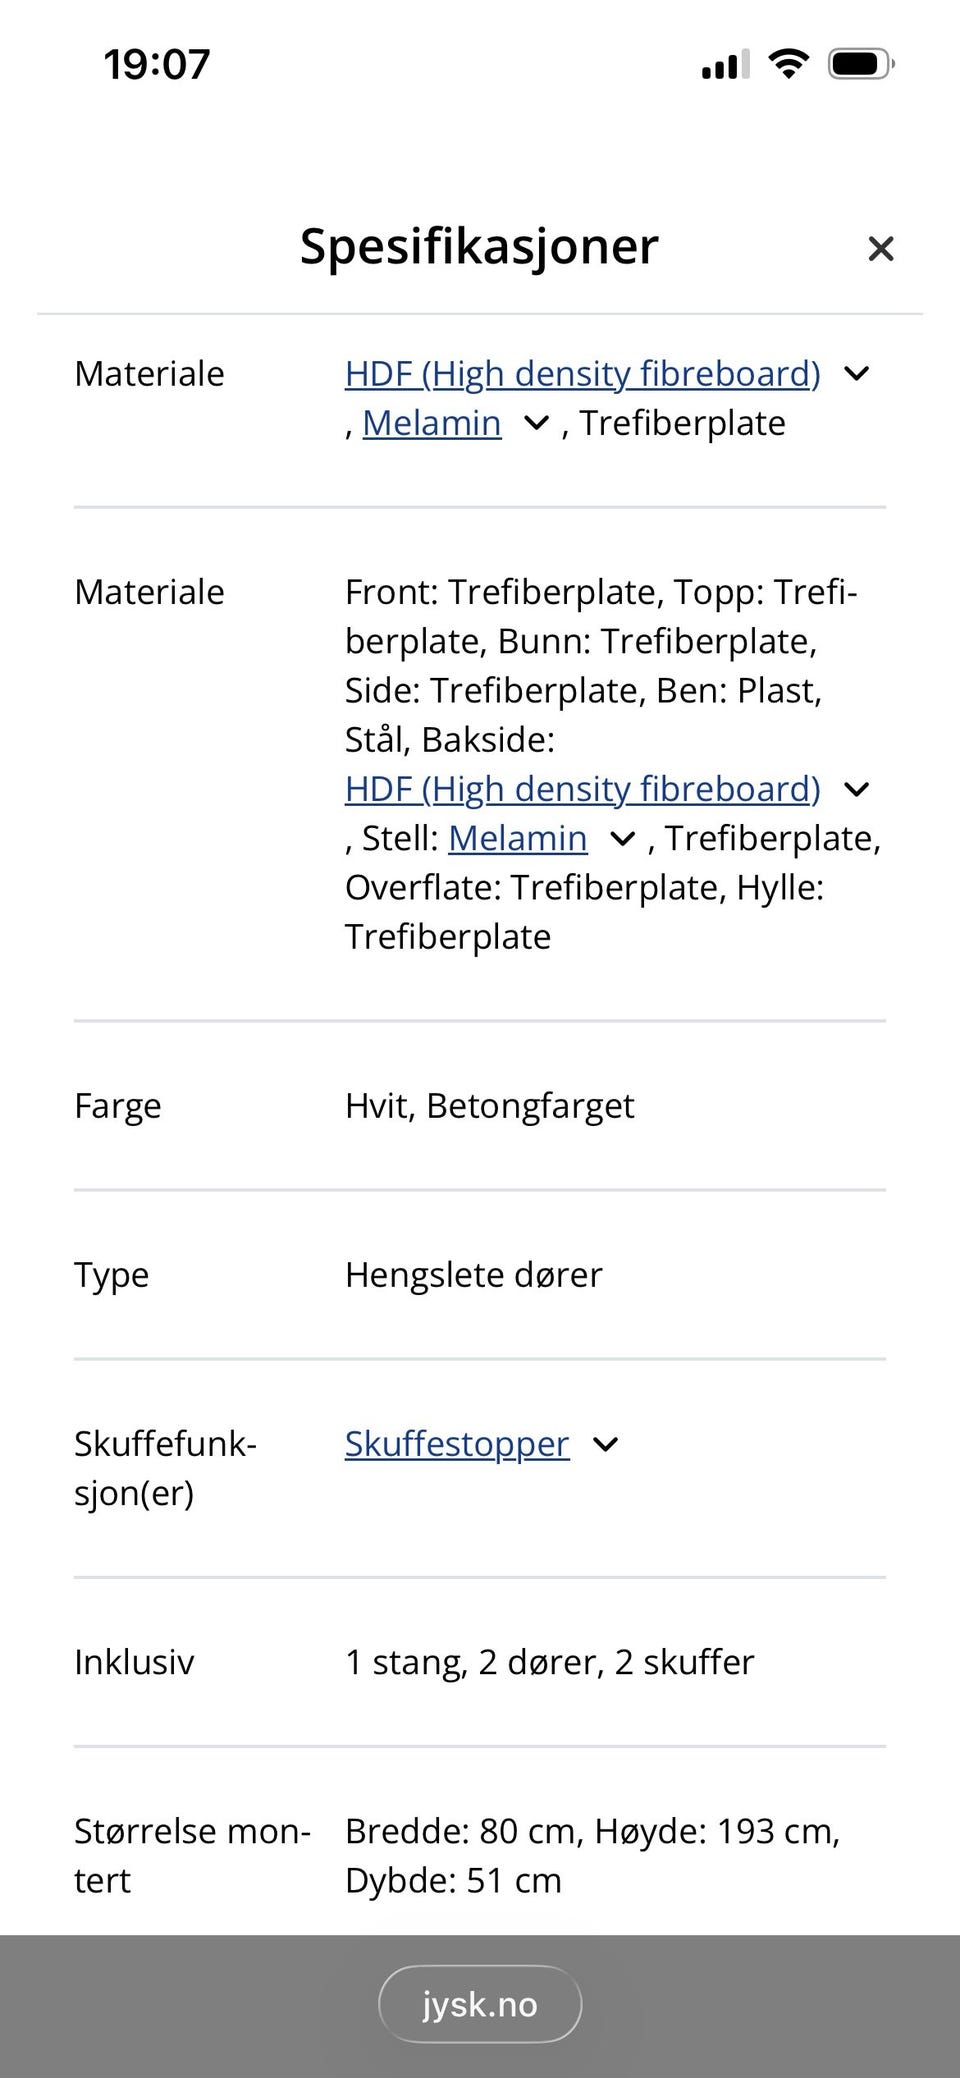Open the HDF link under Bakside
This screenshot has height=2078, width=960.
tap(583, 789)
